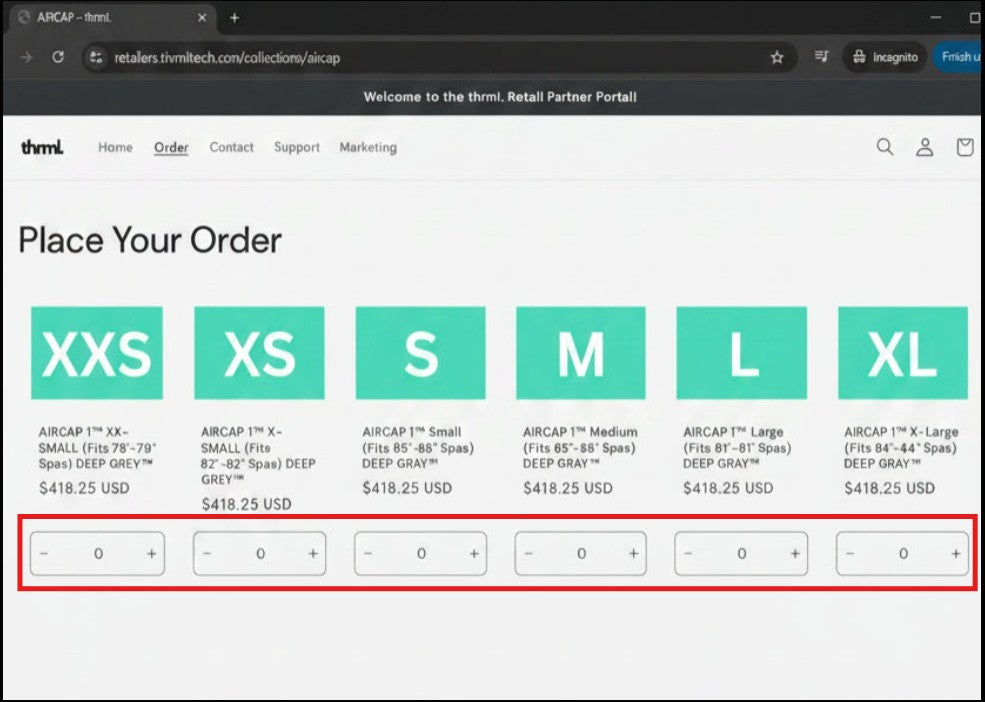The width and height of the screenshot is (985, 702).
Task: Open the site information icon in the address bar
Action: (x=95, y=57)
